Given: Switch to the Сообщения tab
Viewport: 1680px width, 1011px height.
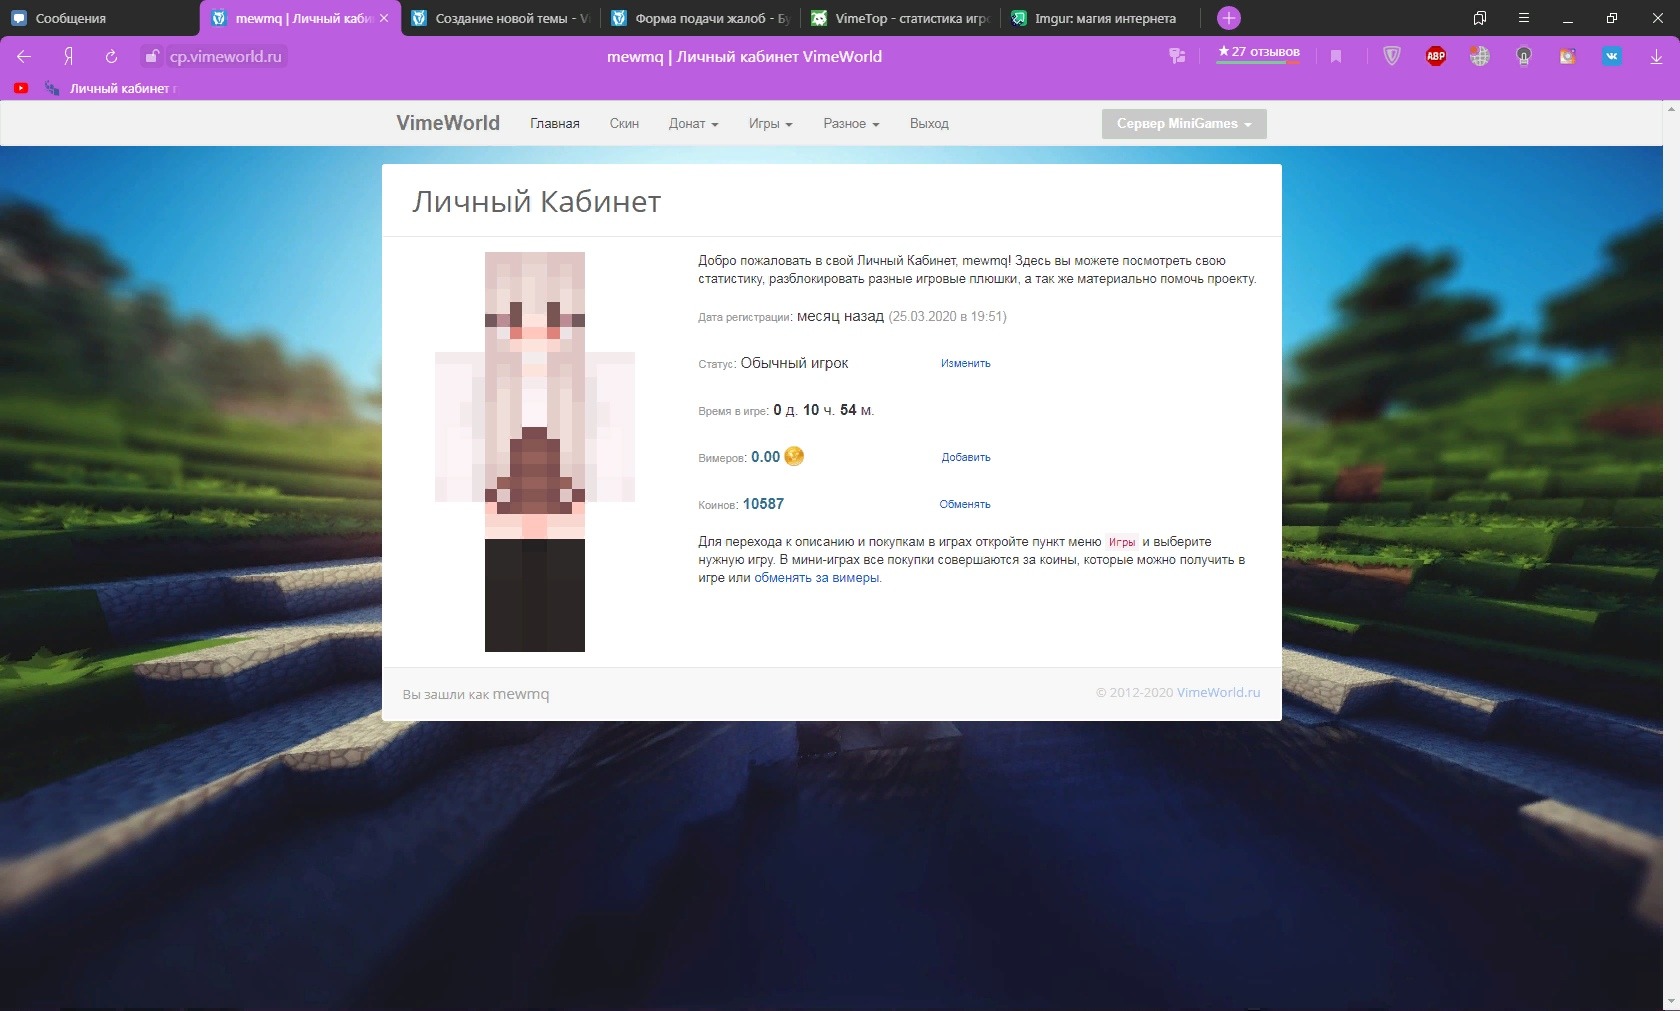Looking at the screenshot, I should pos(100,18).
